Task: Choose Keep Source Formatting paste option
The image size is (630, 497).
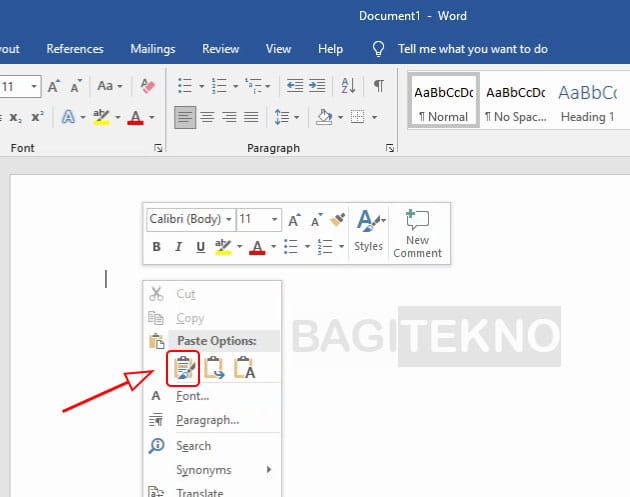Action: pyautogui.click(x=183, y=368)
